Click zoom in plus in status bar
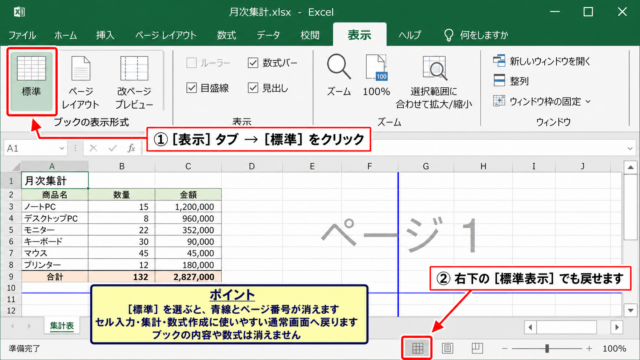The height and width of the screenshot is (360, 640). [x=589, y=348]
